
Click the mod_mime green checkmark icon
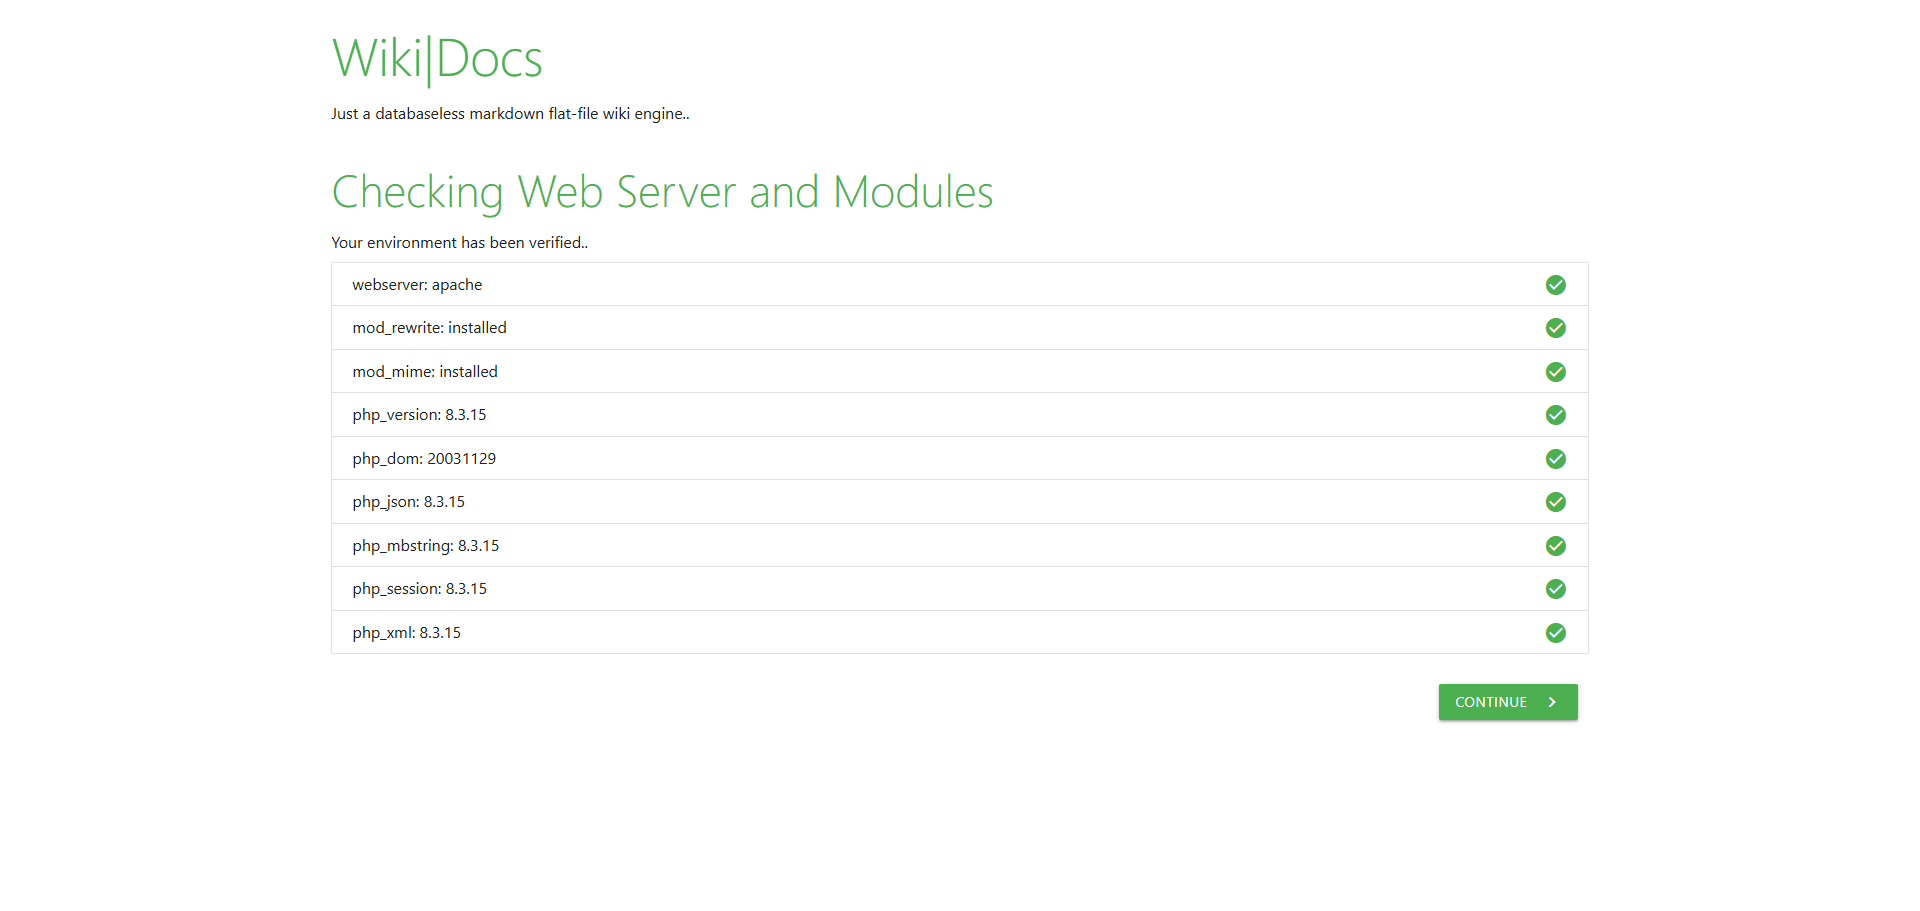point(1556,372)
